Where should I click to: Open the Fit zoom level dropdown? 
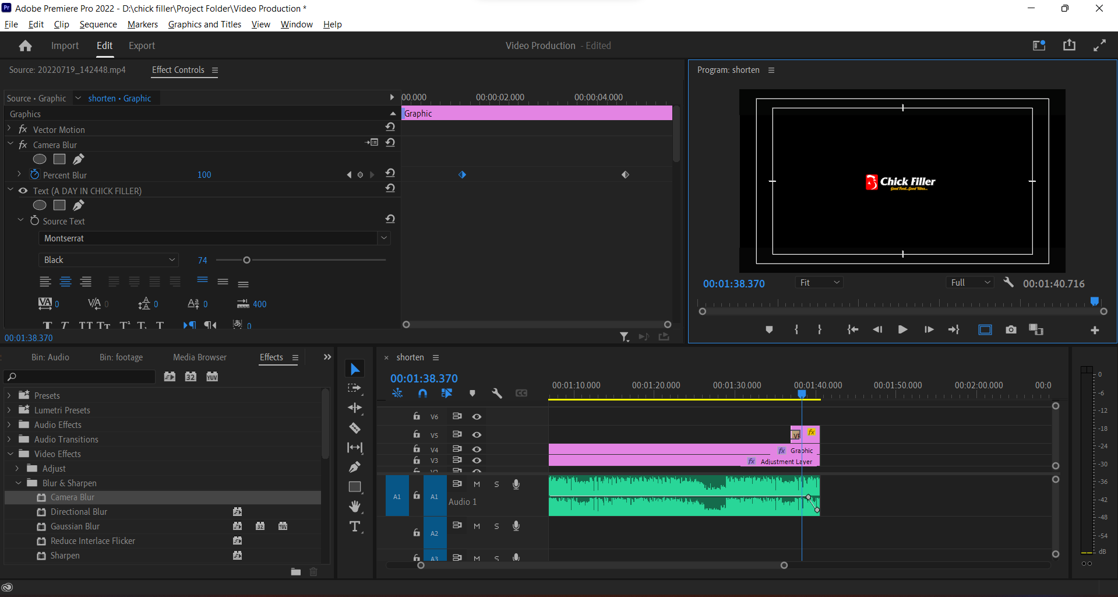pos(819,283)
